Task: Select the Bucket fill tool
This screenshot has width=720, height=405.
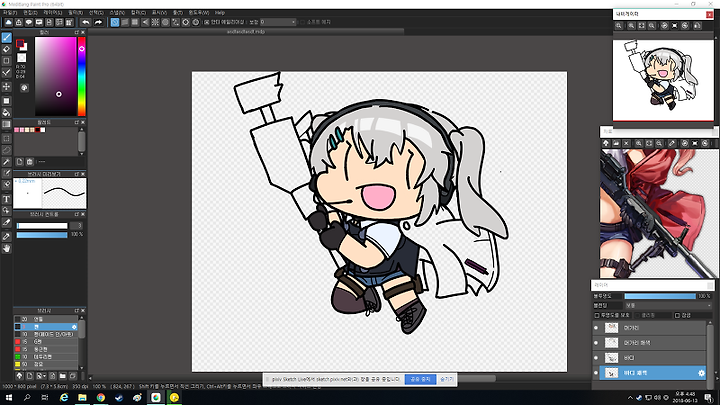Action: point(6,112)
